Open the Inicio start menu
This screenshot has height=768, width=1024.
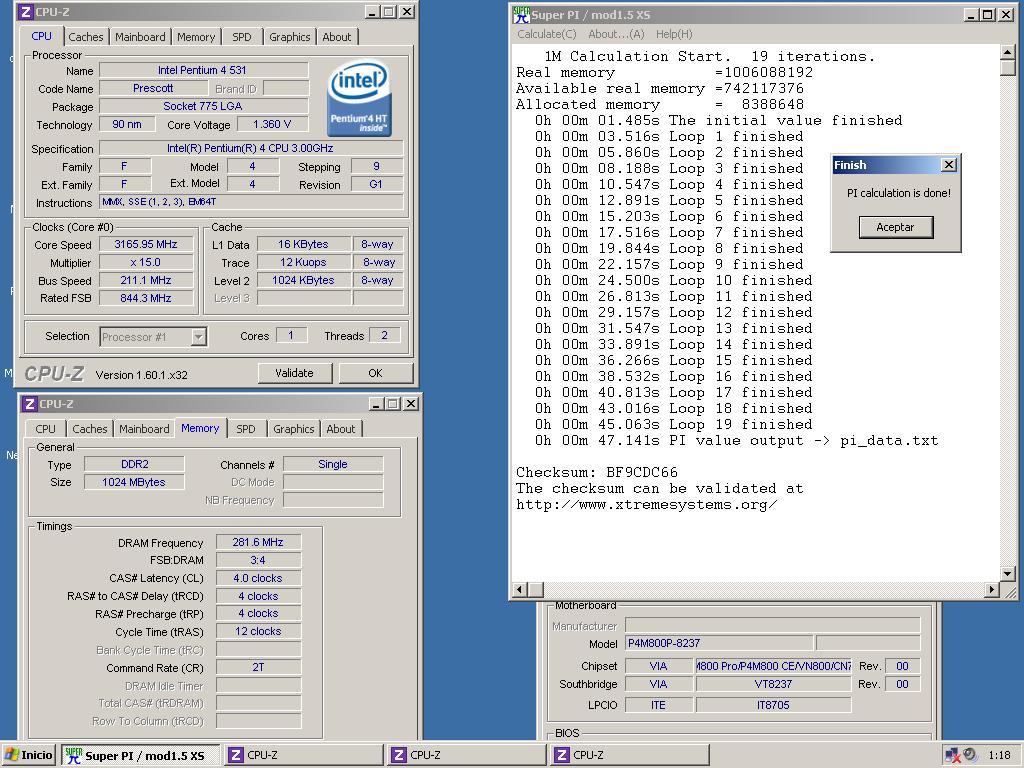click(x=29, y=755)
